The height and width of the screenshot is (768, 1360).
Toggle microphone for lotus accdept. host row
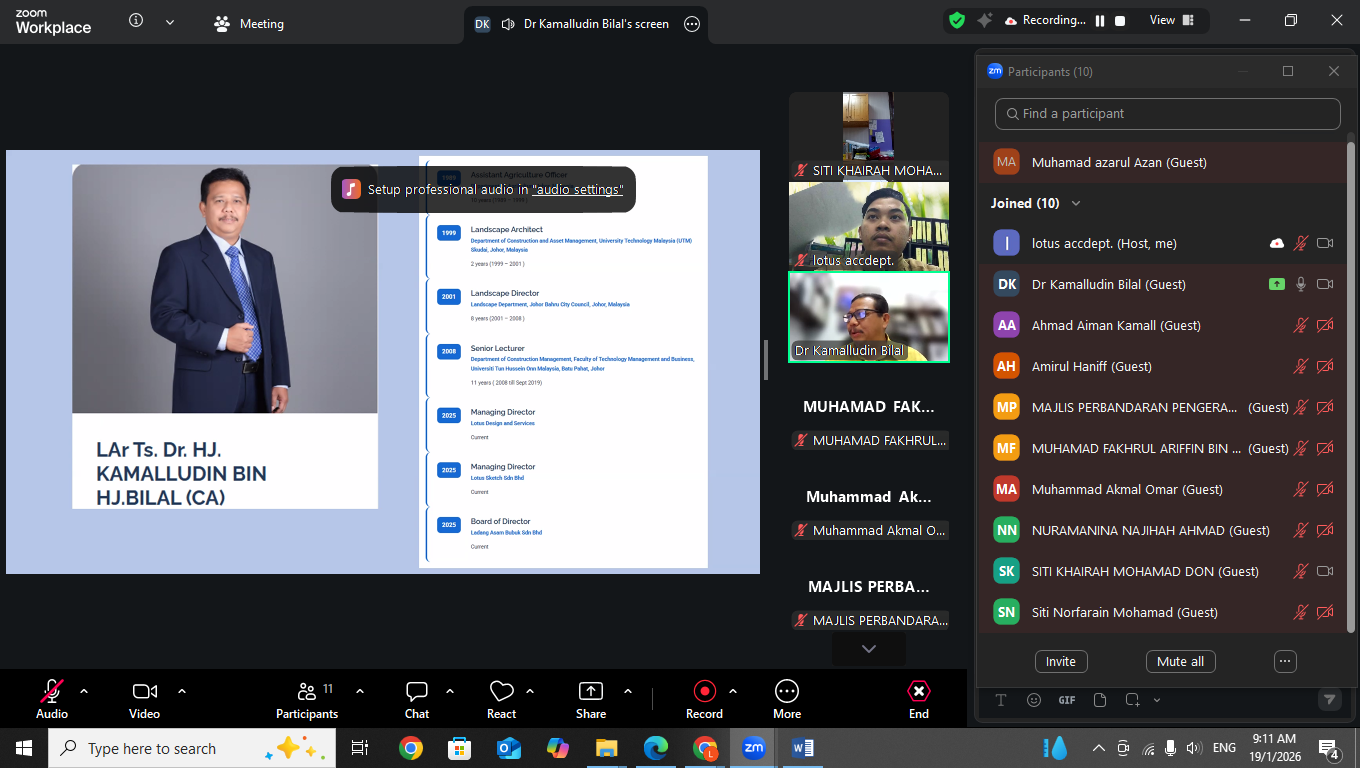[1301, 243]
